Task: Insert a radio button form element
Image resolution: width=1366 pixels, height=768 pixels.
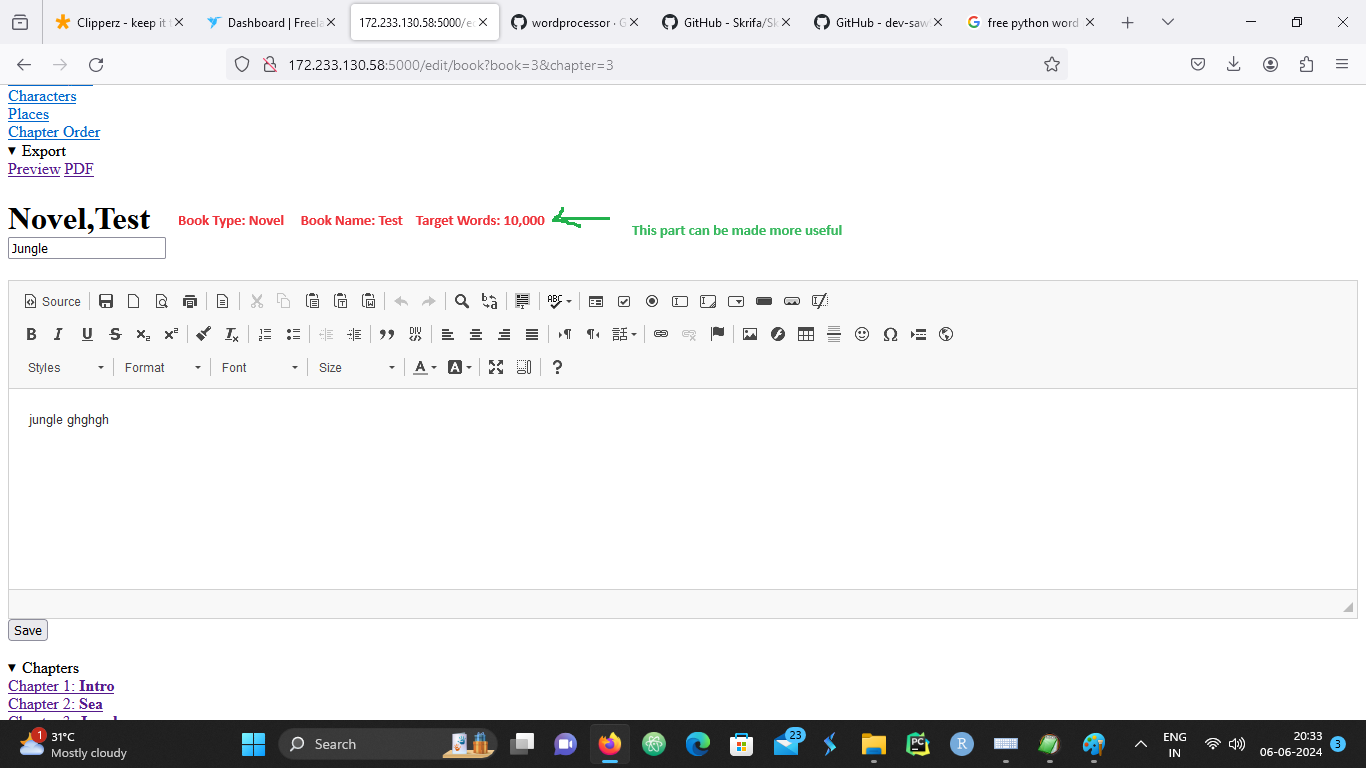Action: [652, 301]
